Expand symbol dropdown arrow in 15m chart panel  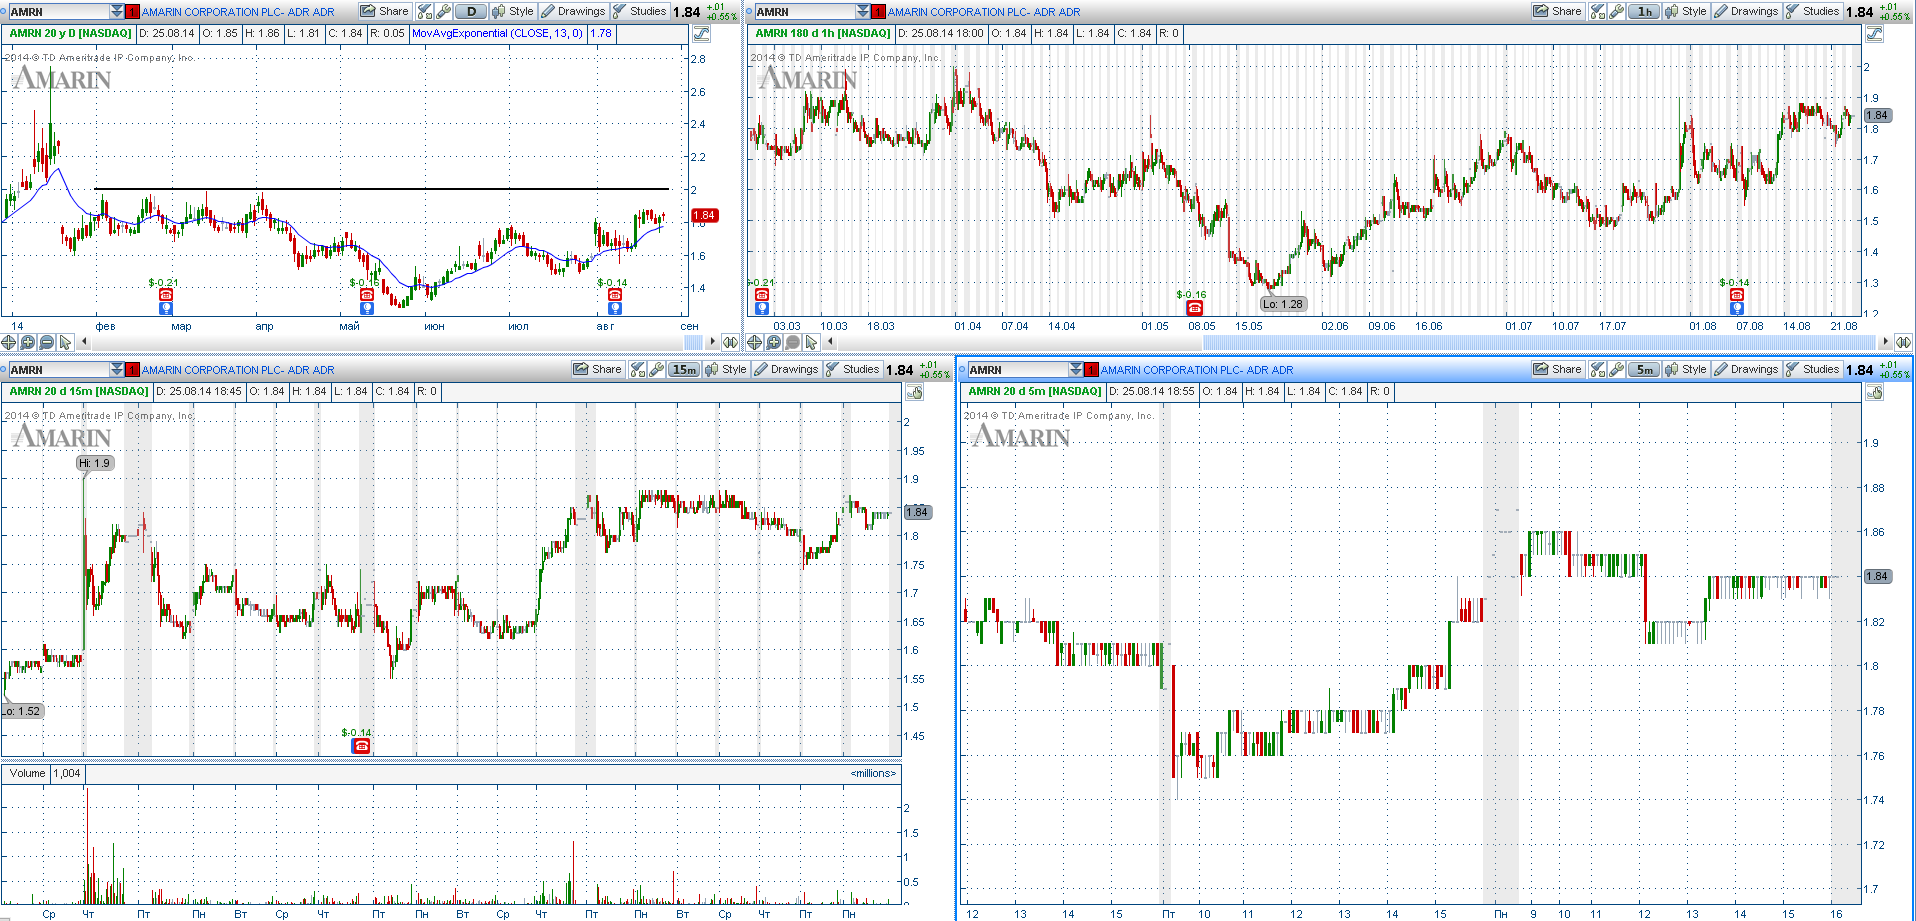[x=117, y=369]
